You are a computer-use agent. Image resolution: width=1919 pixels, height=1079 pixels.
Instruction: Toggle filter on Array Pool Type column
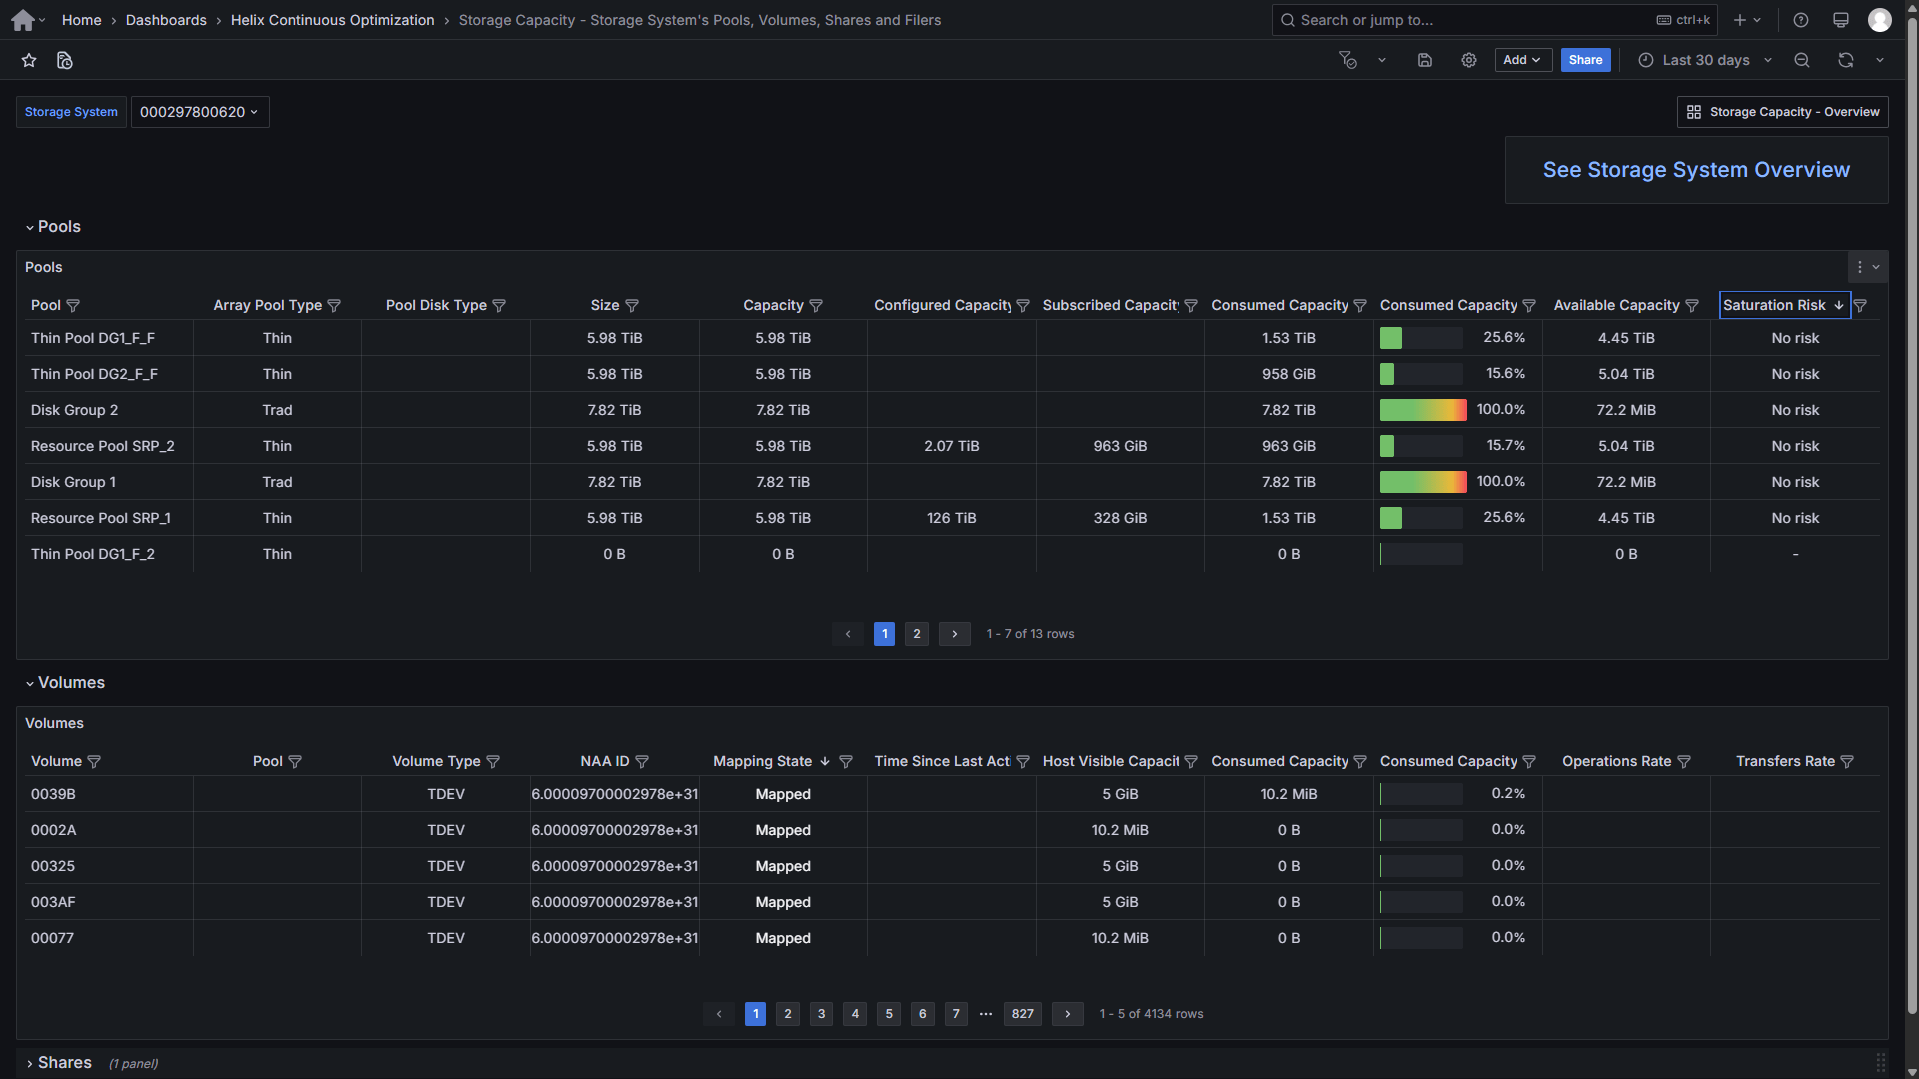(334, 306)
